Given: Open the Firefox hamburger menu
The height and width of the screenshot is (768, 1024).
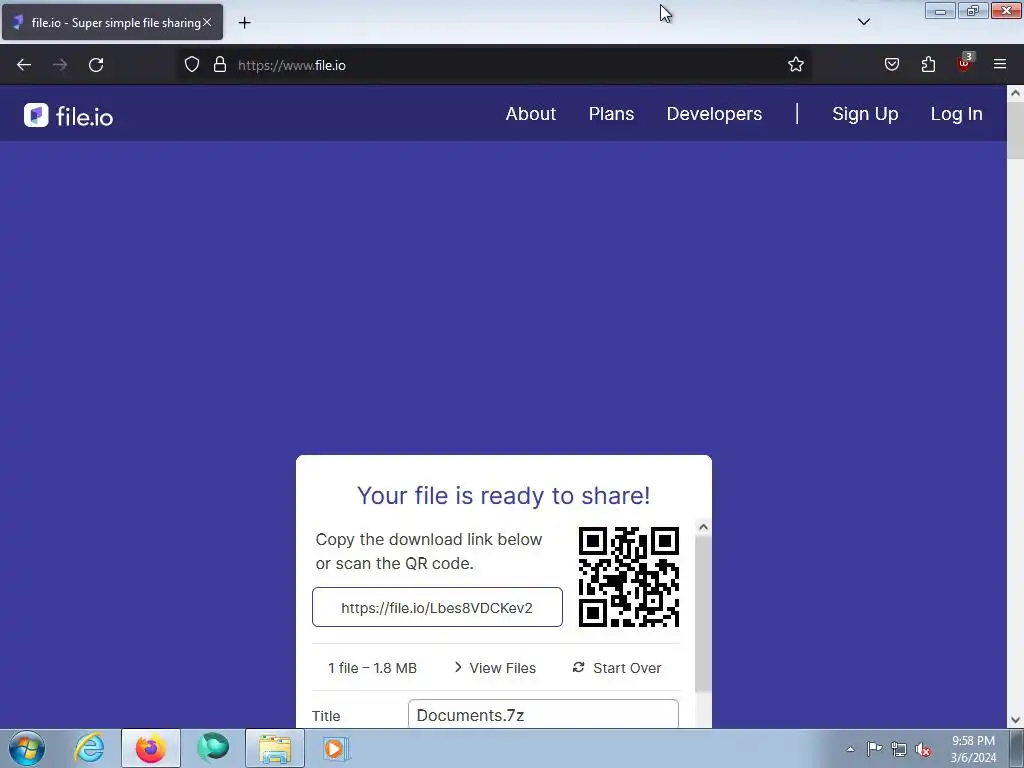Looking at the screenshot, I should coord(1000,64).
